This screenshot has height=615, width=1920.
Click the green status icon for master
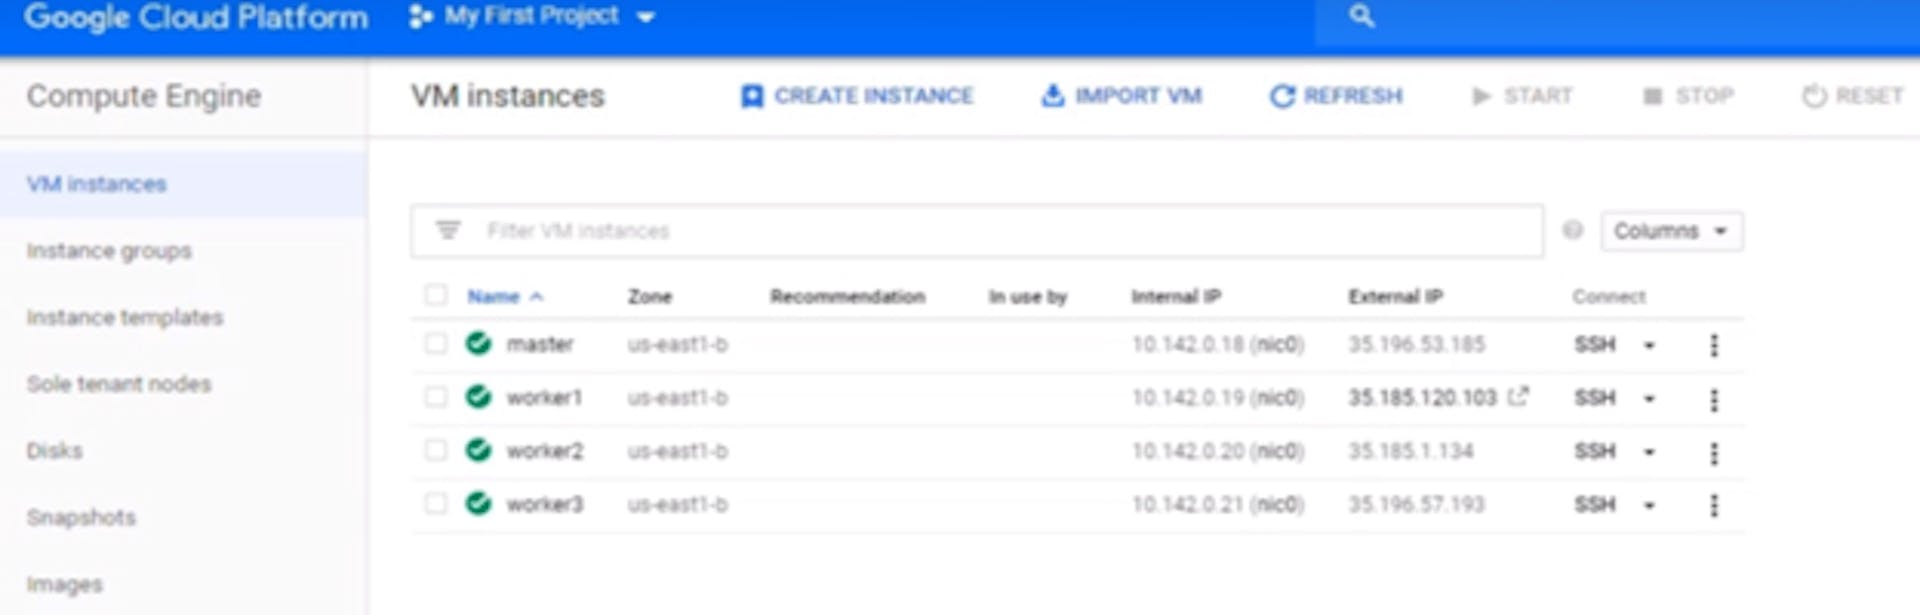[479, 344]
